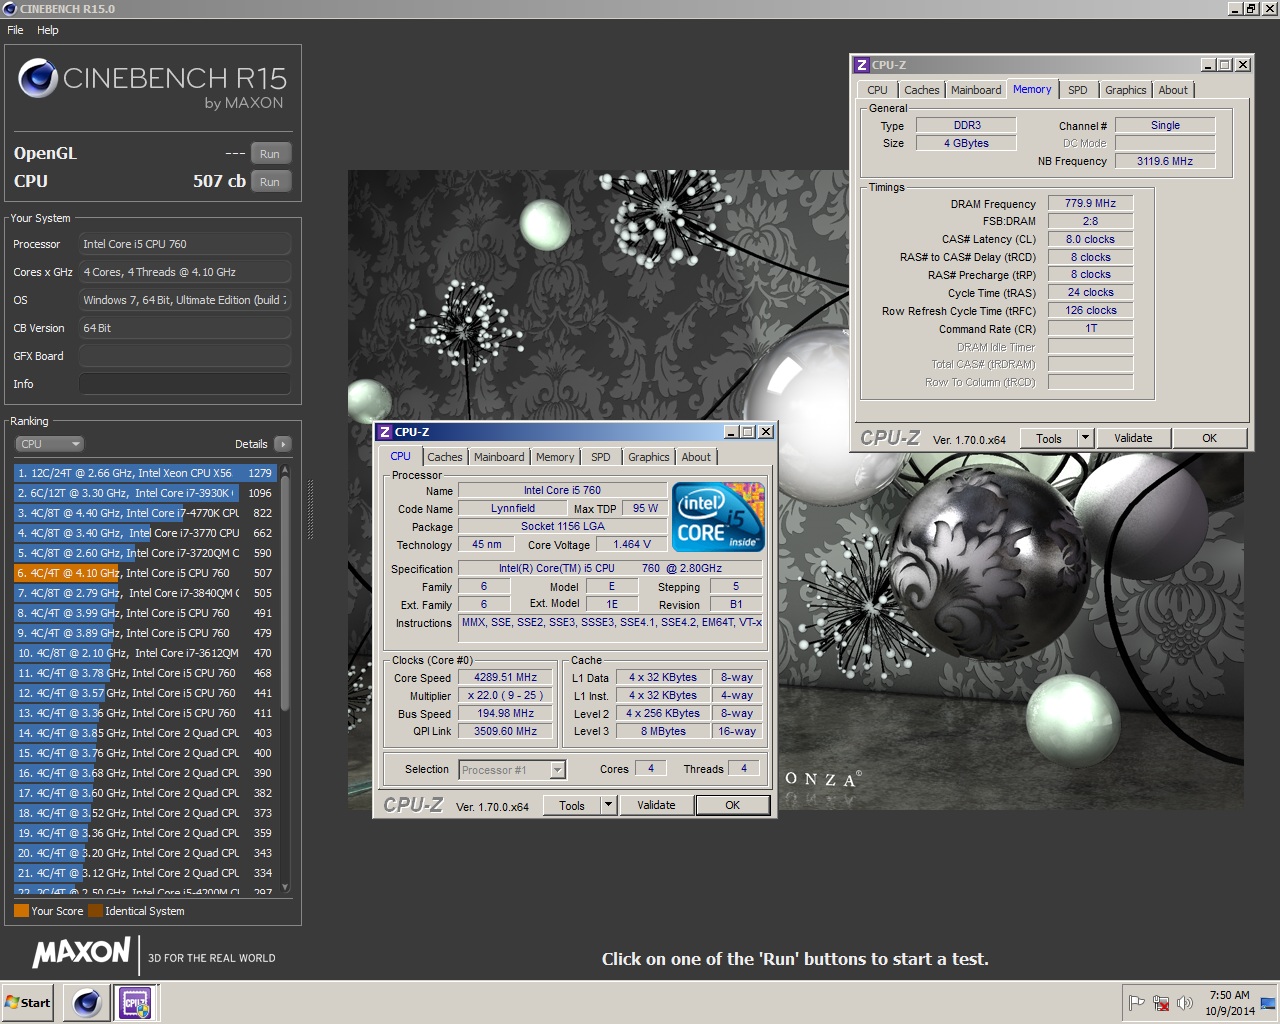Click Validate in CPU-Z Memory window
The height and width of the screenshot is (1024, 1280).
click(x=1133, y=438)
